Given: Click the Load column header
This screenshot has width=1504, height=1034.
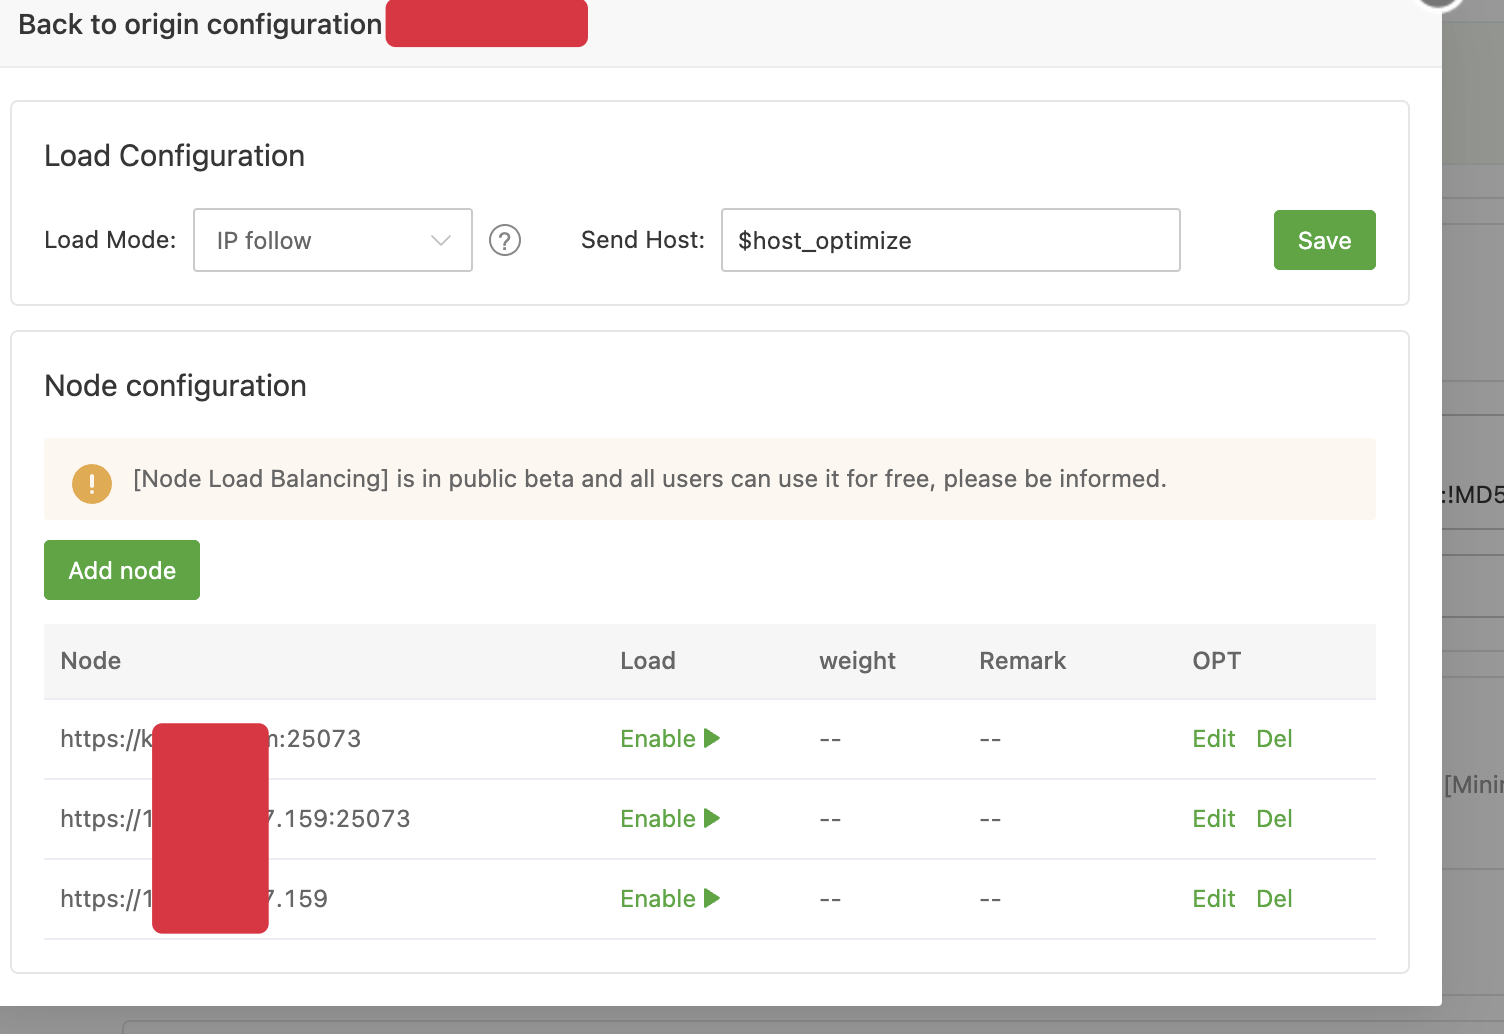Looking at the screenshot, I should coord(648,661).
